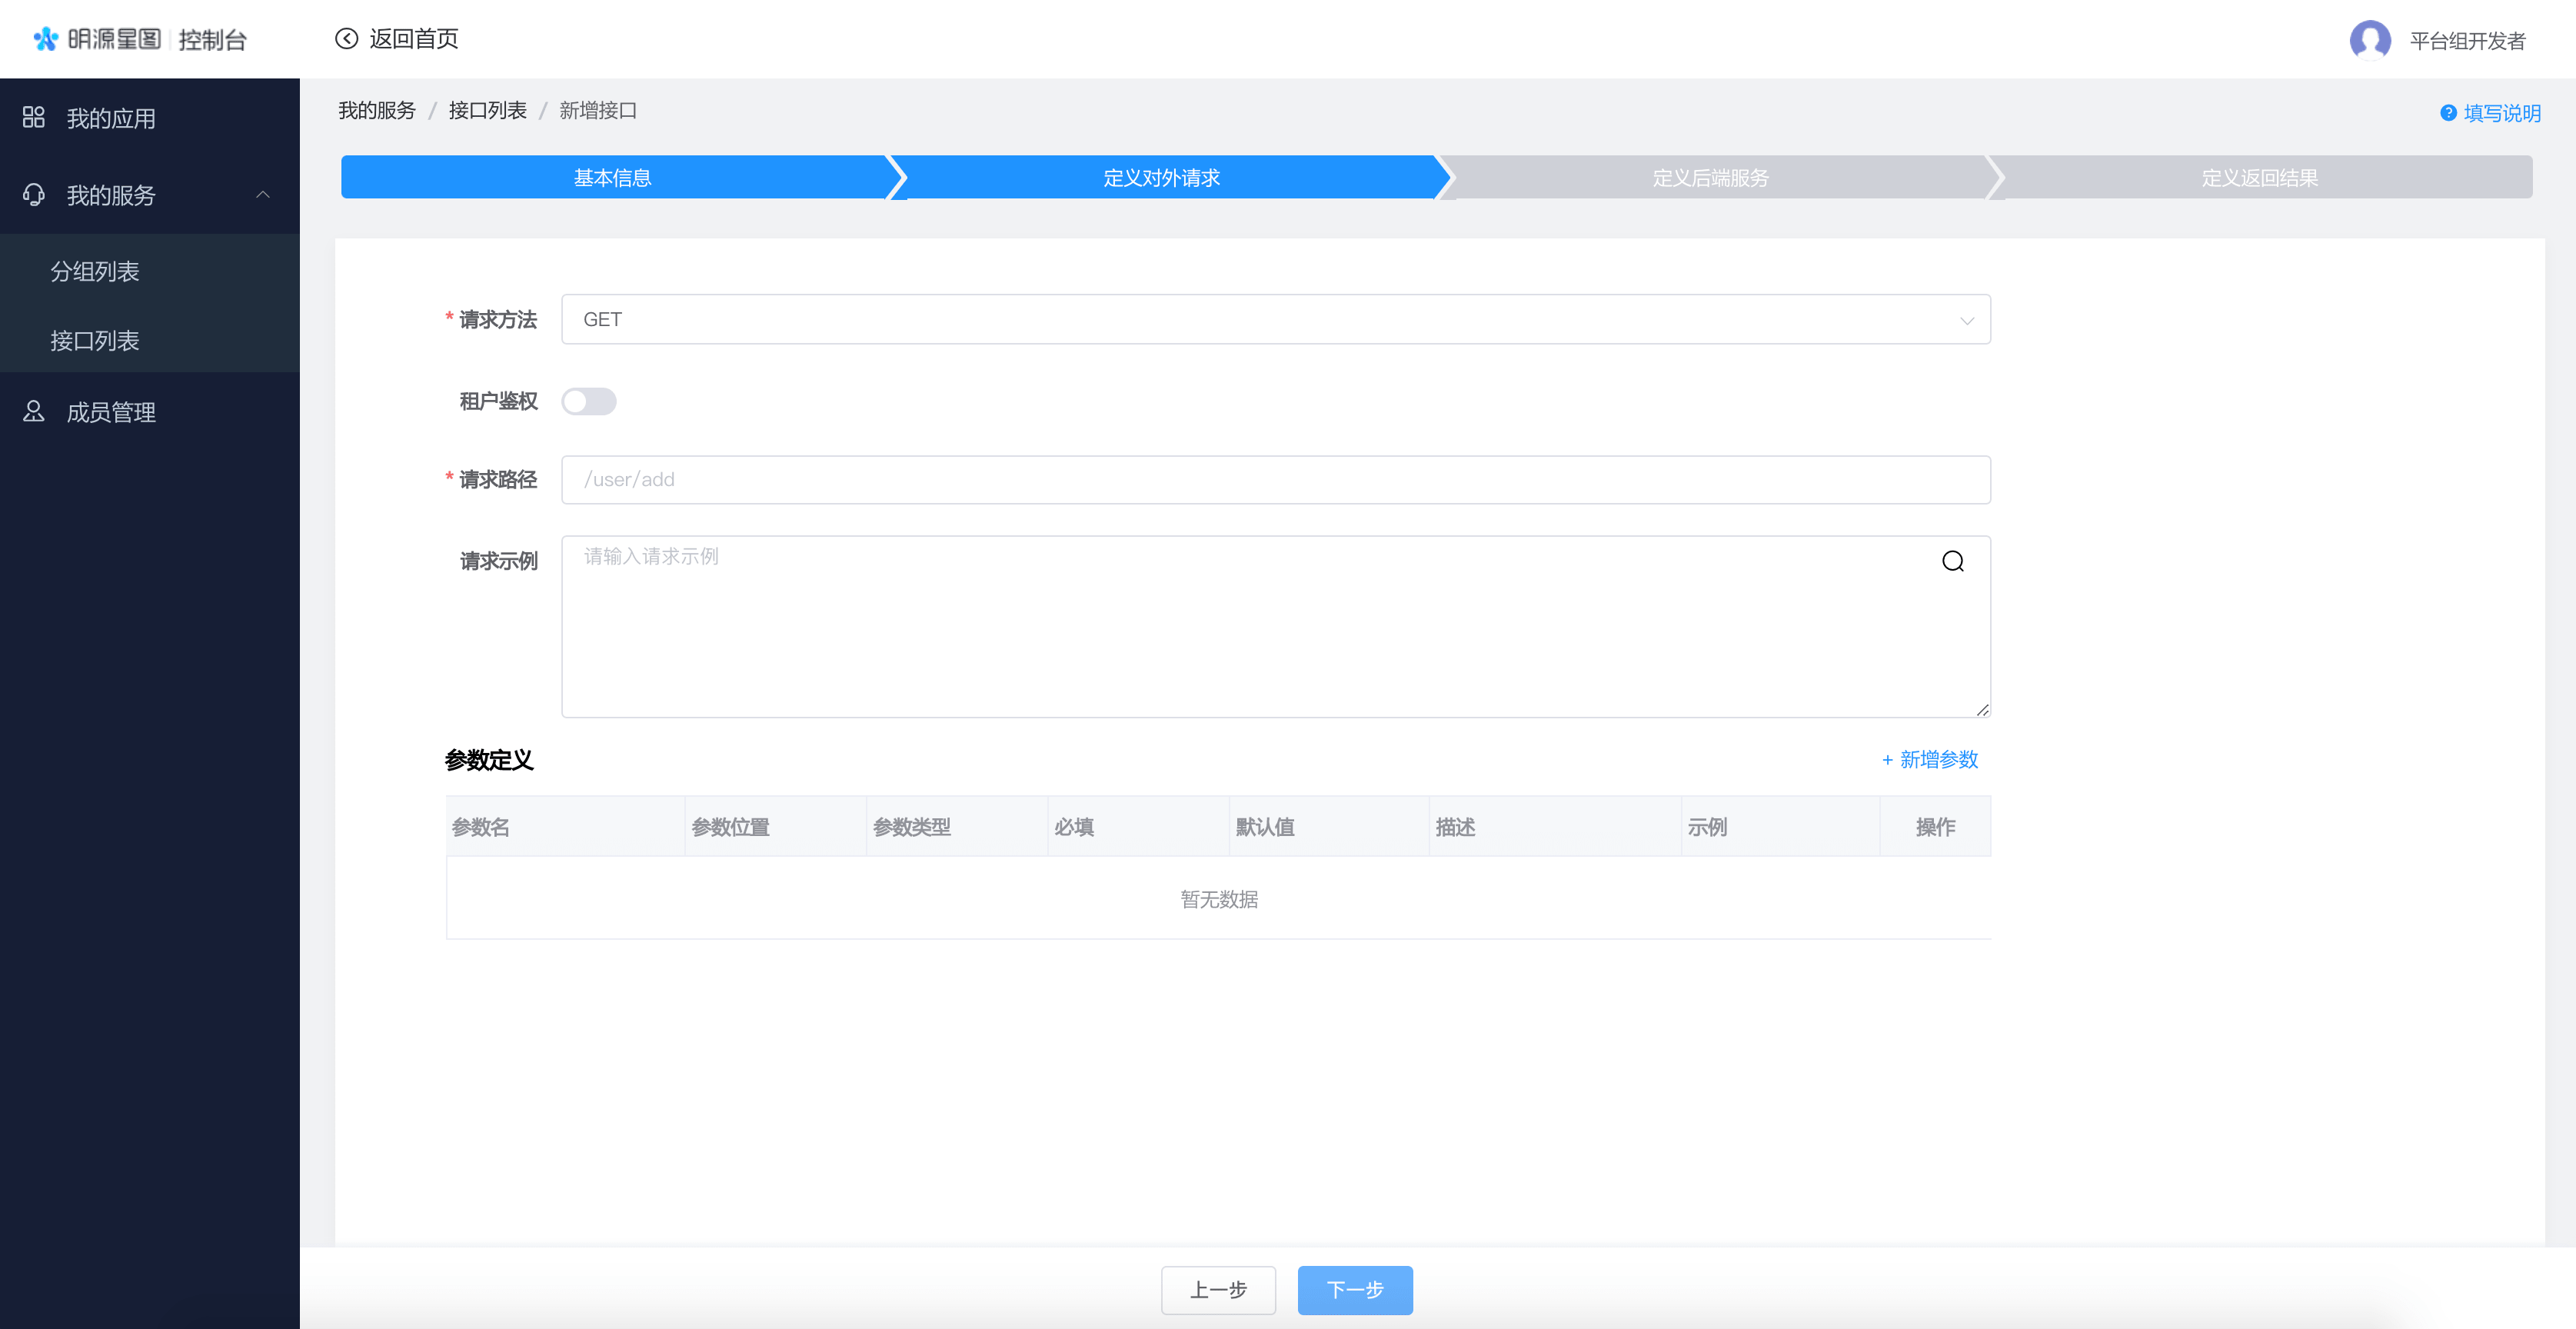Open the 请求方法 GET dropdown

[x=1275, y=319]
